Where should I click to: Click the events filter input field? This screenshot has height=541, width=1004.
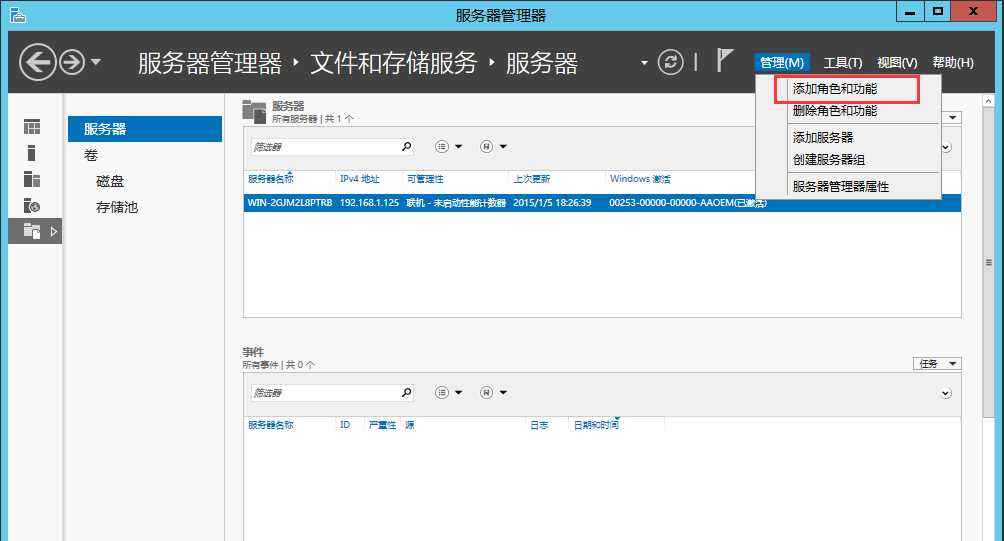(x=325, y=392)
